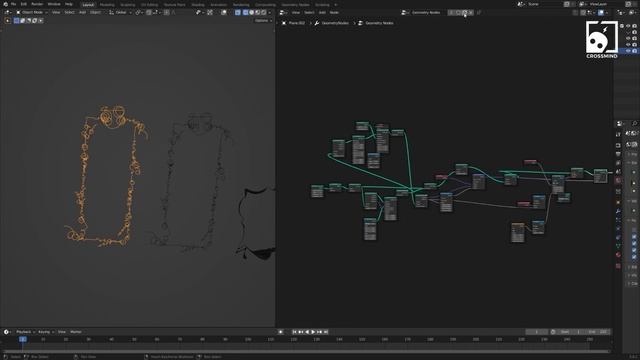The height and width of the screenshot is (360, 640).
Task: Open the node editor type selector
Action: click(282, 12)
